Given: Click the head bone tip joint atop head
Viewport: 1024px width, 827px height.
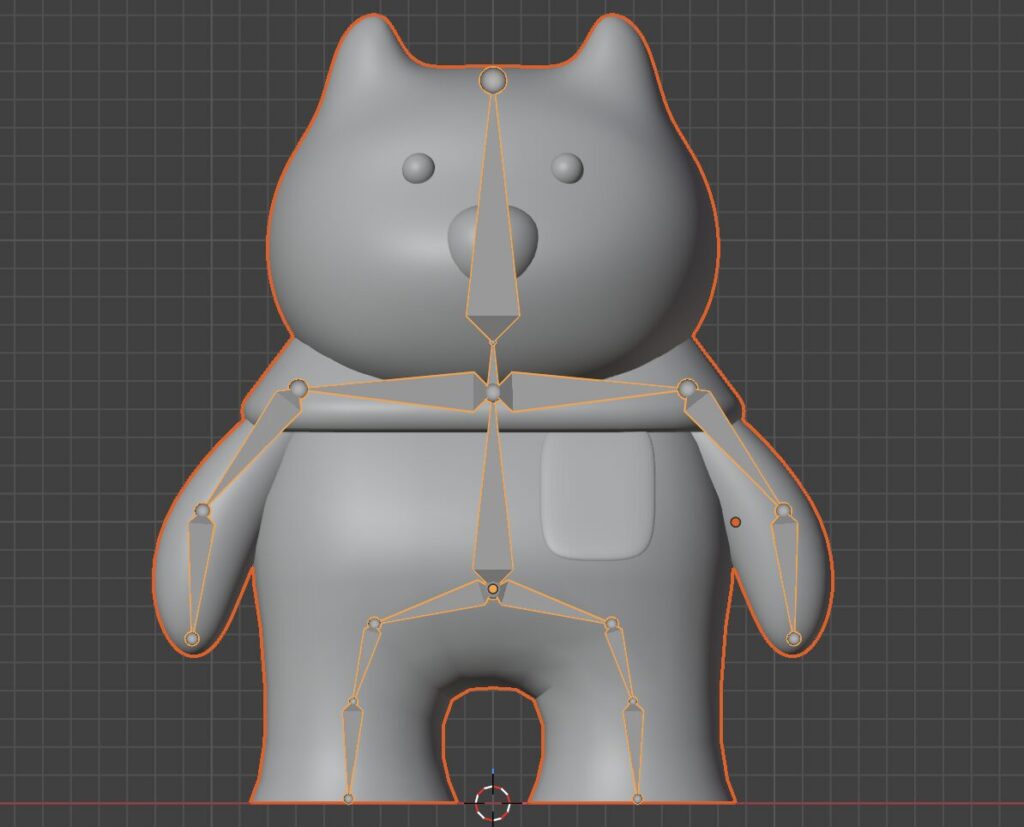Looking at the screenshot, I should click(493, 80).
